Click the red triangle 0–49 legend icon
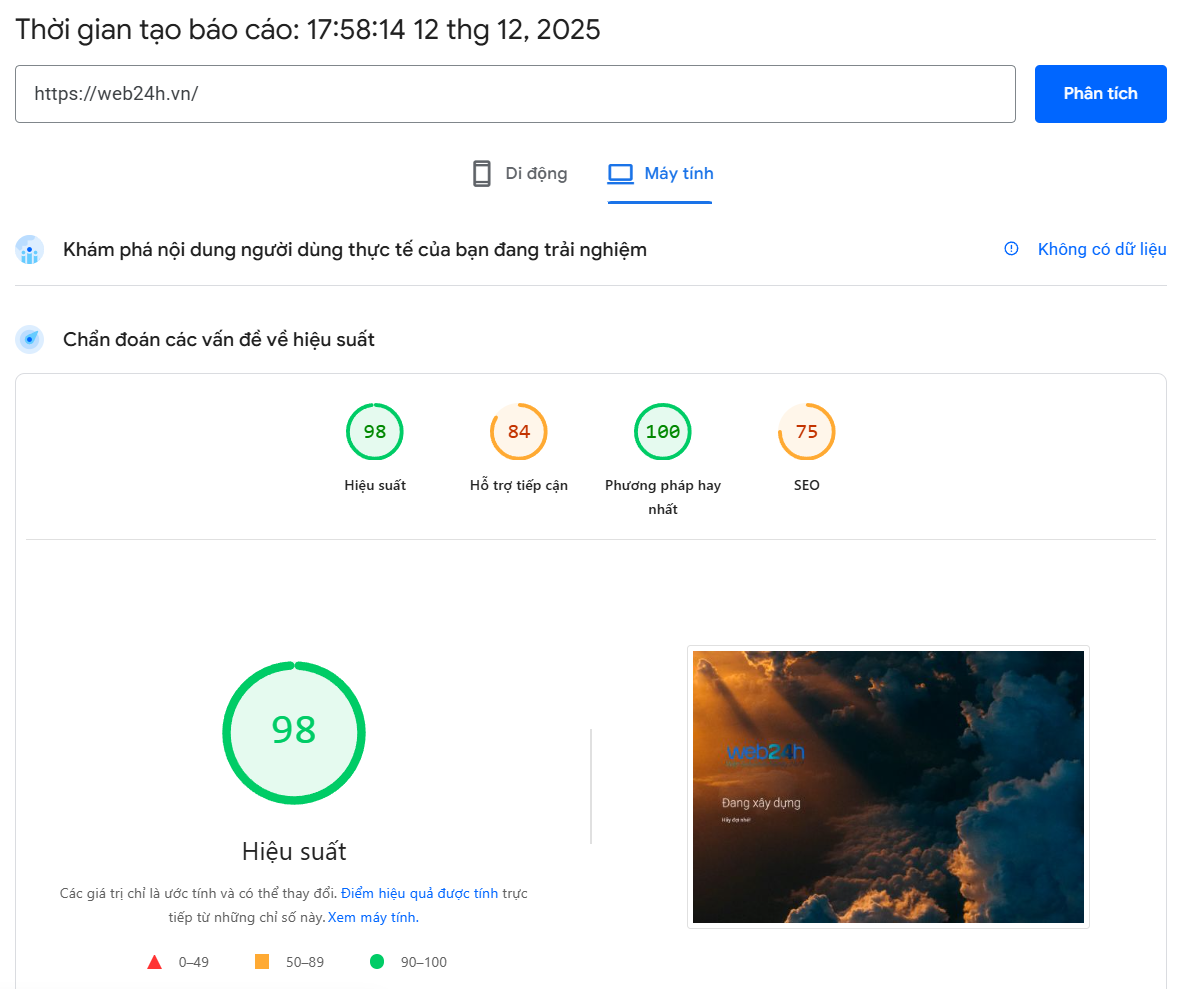The width and height of the screenshot is (1187, 989). pos(154,962)
